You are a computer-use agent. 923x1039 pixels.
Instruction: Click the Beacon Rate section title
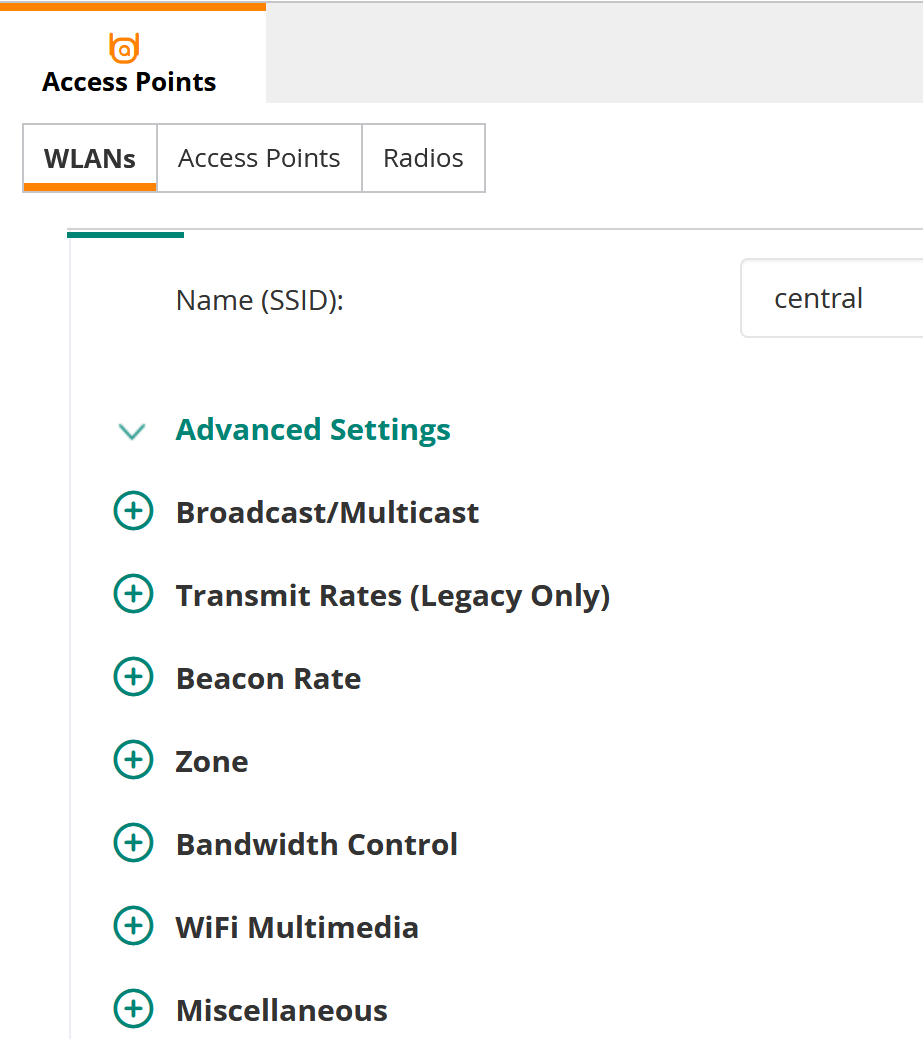(x=268, y=679)
